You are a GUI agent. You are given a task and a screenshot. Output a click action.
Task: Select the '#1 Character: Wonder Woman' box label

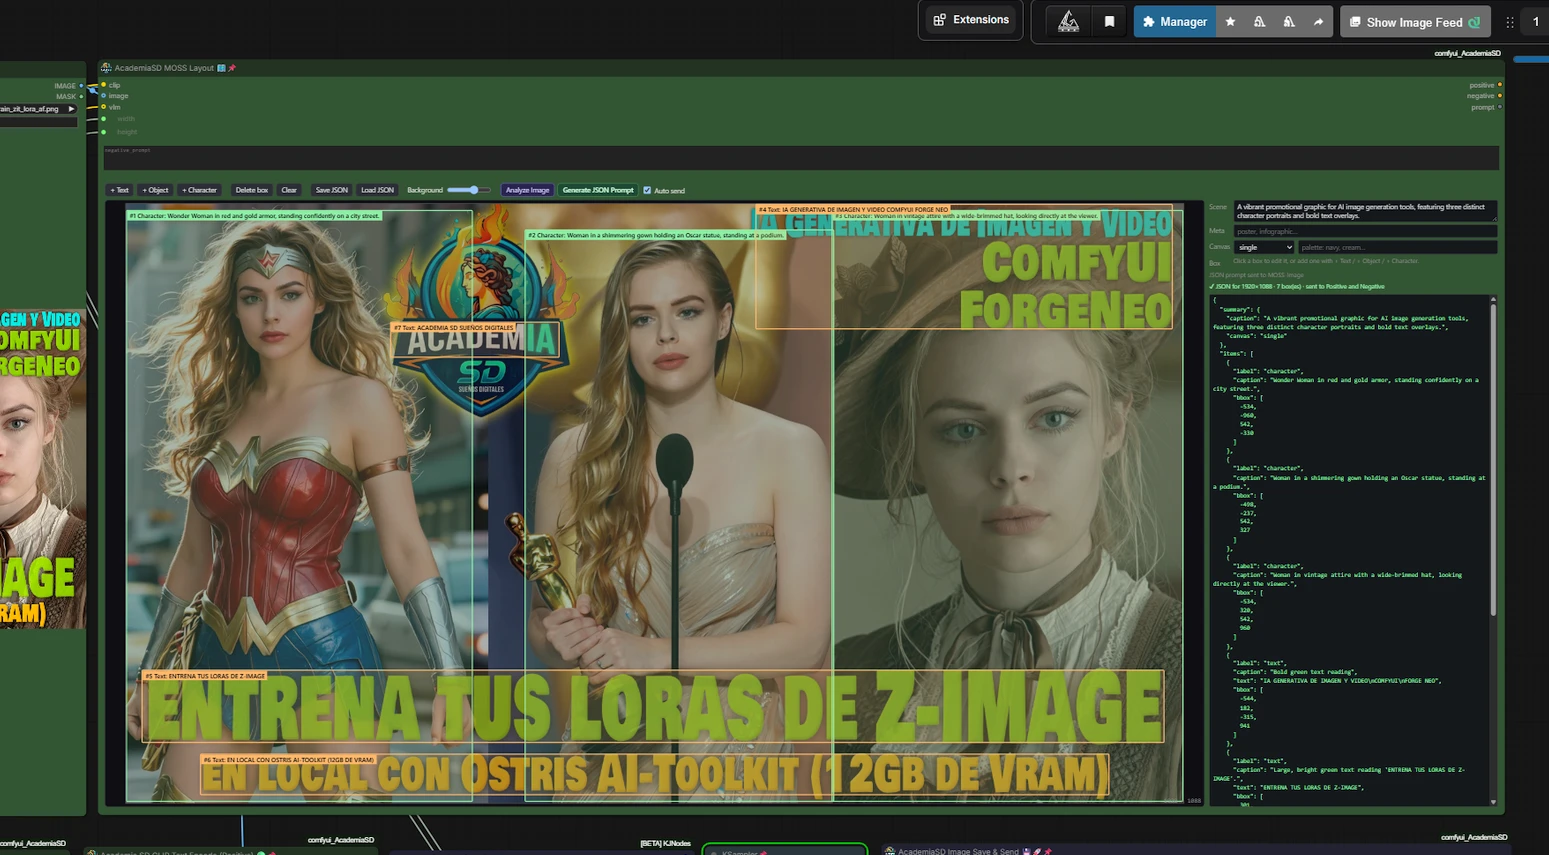pos(254,215)
